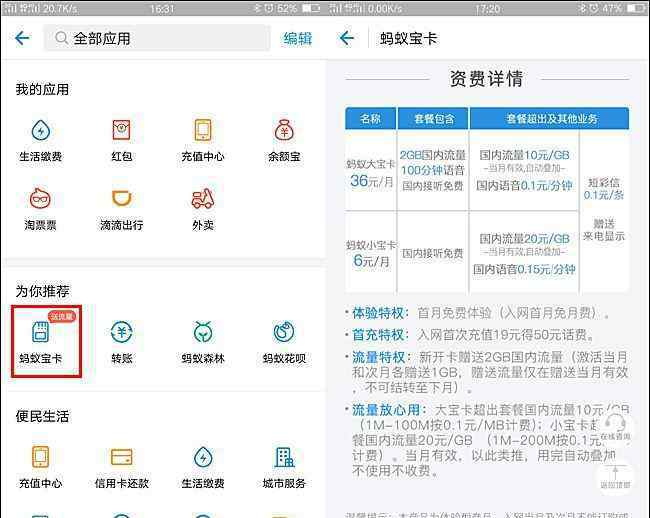The image size is (650, 518).
Task: Click 国内流量10元/GB text
Action: pos(524,155)
